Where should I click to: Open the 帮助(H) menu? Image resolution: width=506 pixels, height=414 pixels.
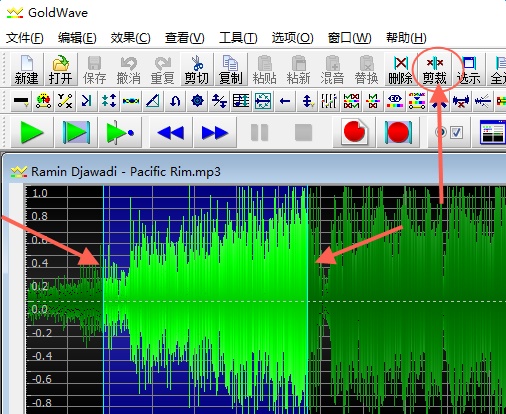tap(406, 38)
